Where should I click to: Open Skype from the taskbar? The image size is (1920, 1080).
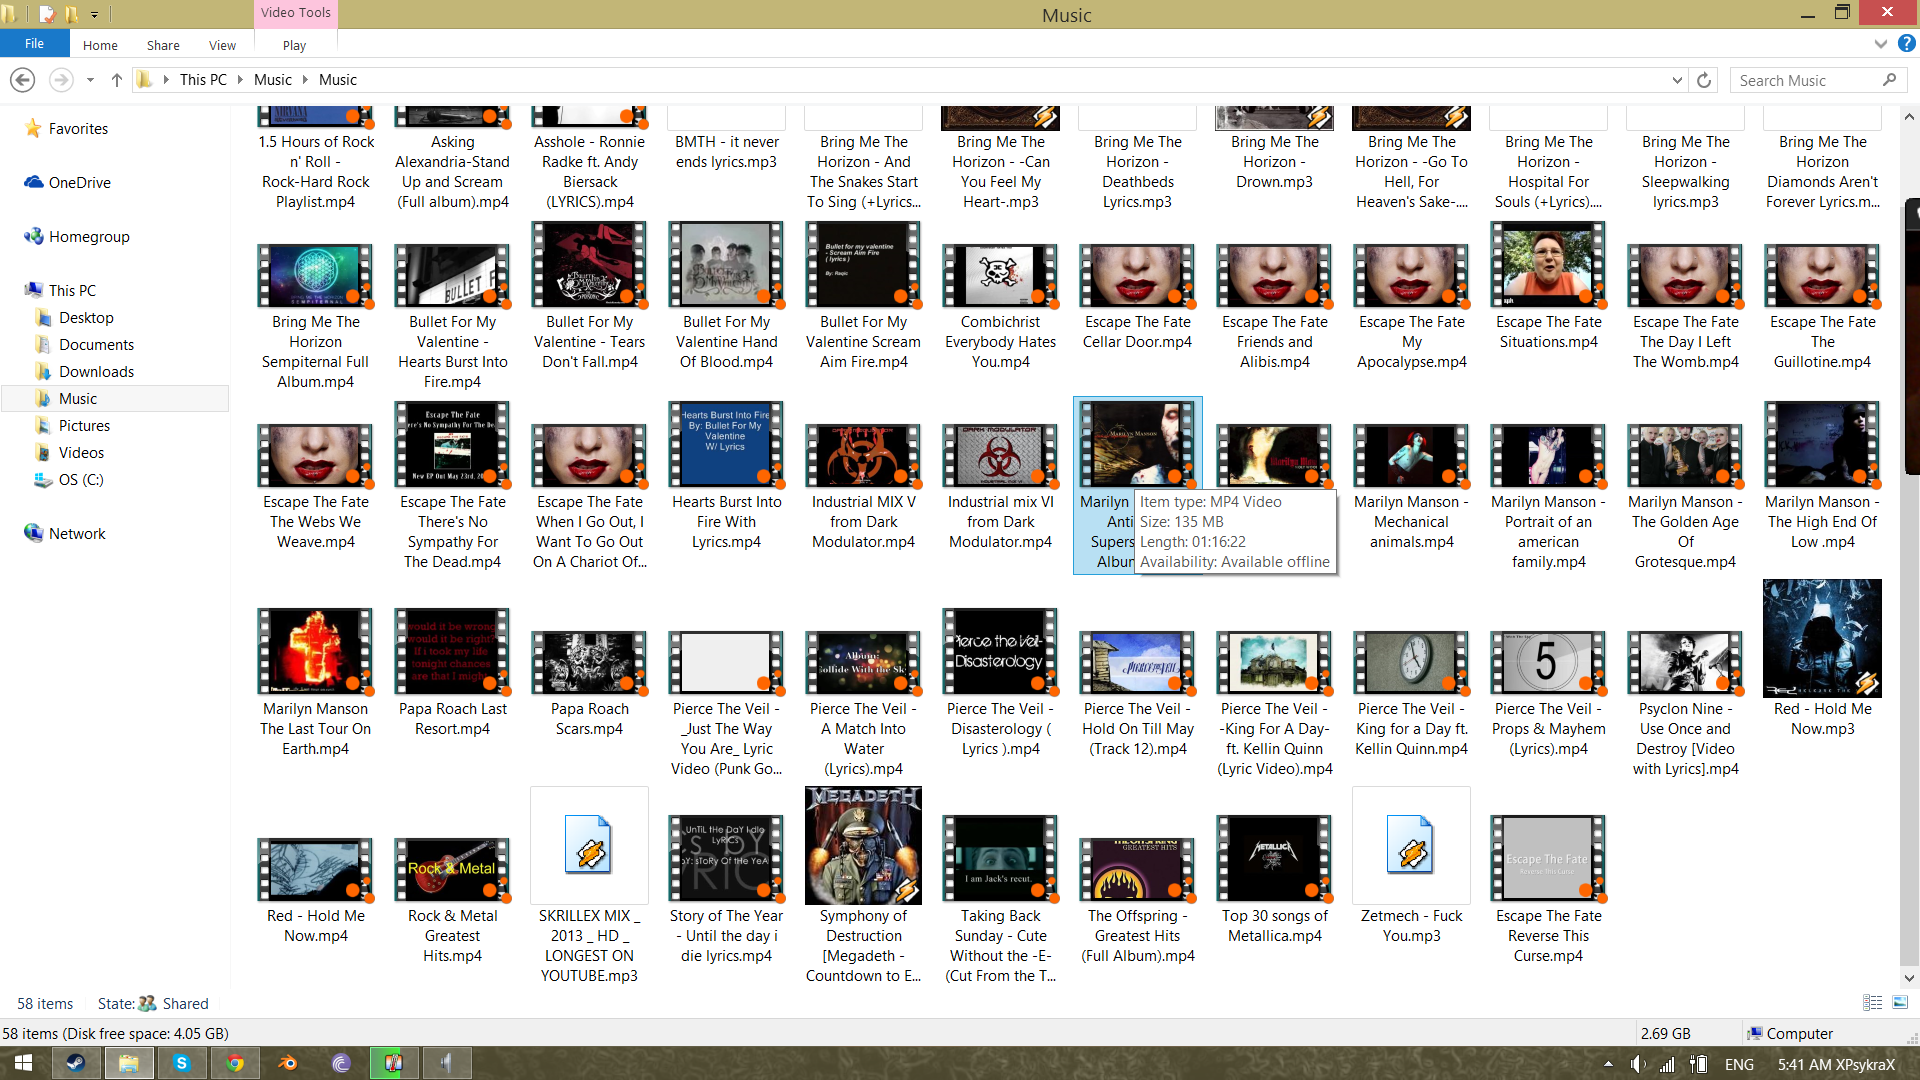181,1063
